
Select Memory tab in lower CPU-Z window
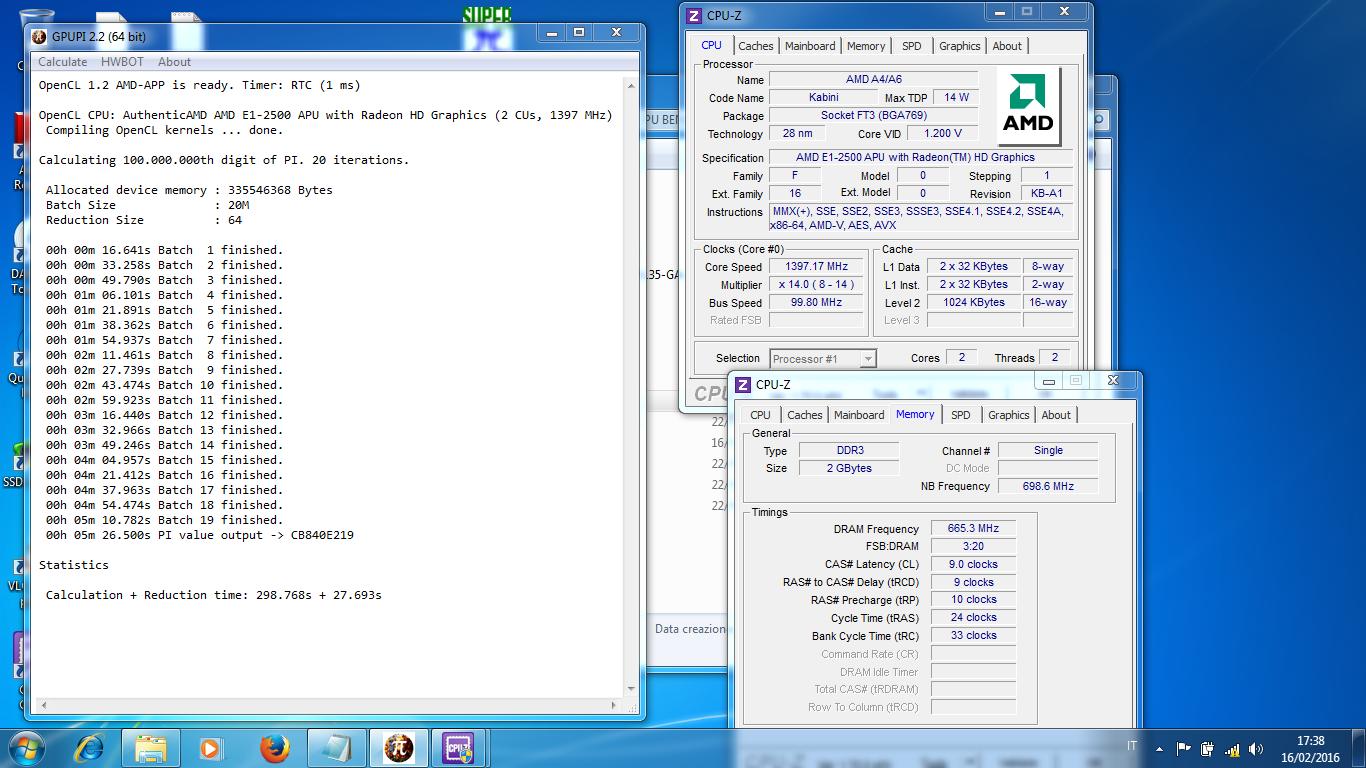pos(915,414)
